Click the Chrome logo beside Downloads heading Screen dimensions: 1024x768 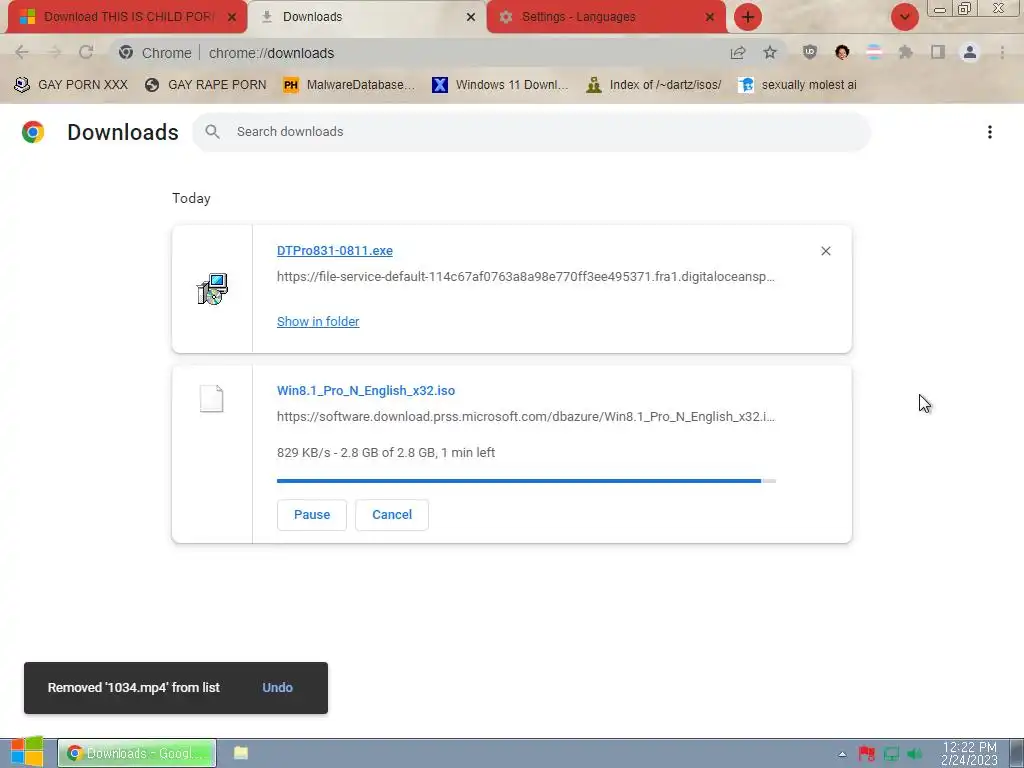tap(33, 132)
